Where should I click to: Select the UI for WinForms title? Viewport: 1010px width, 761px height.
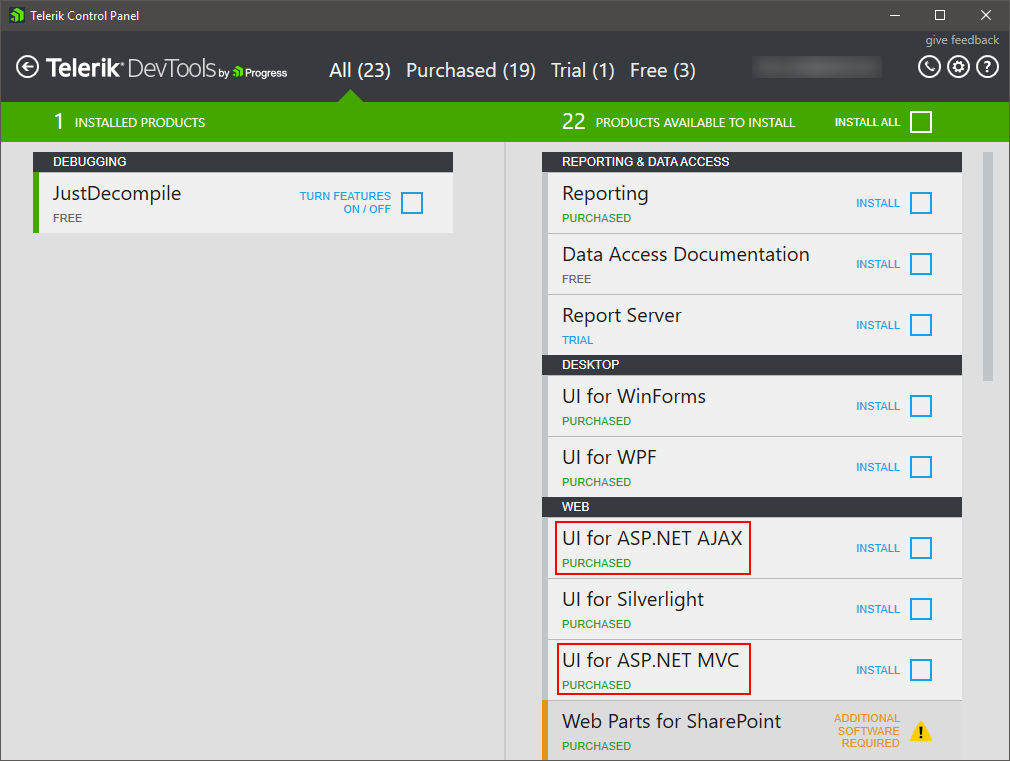(x=634, y=396)
